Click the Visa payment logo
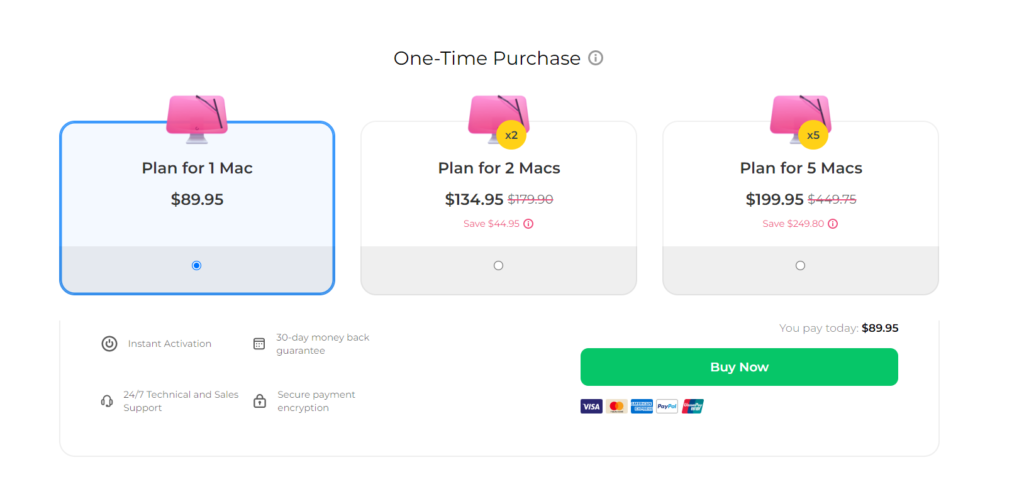The height and width of the screenshot is (482, 1024). tap(591, 406)
